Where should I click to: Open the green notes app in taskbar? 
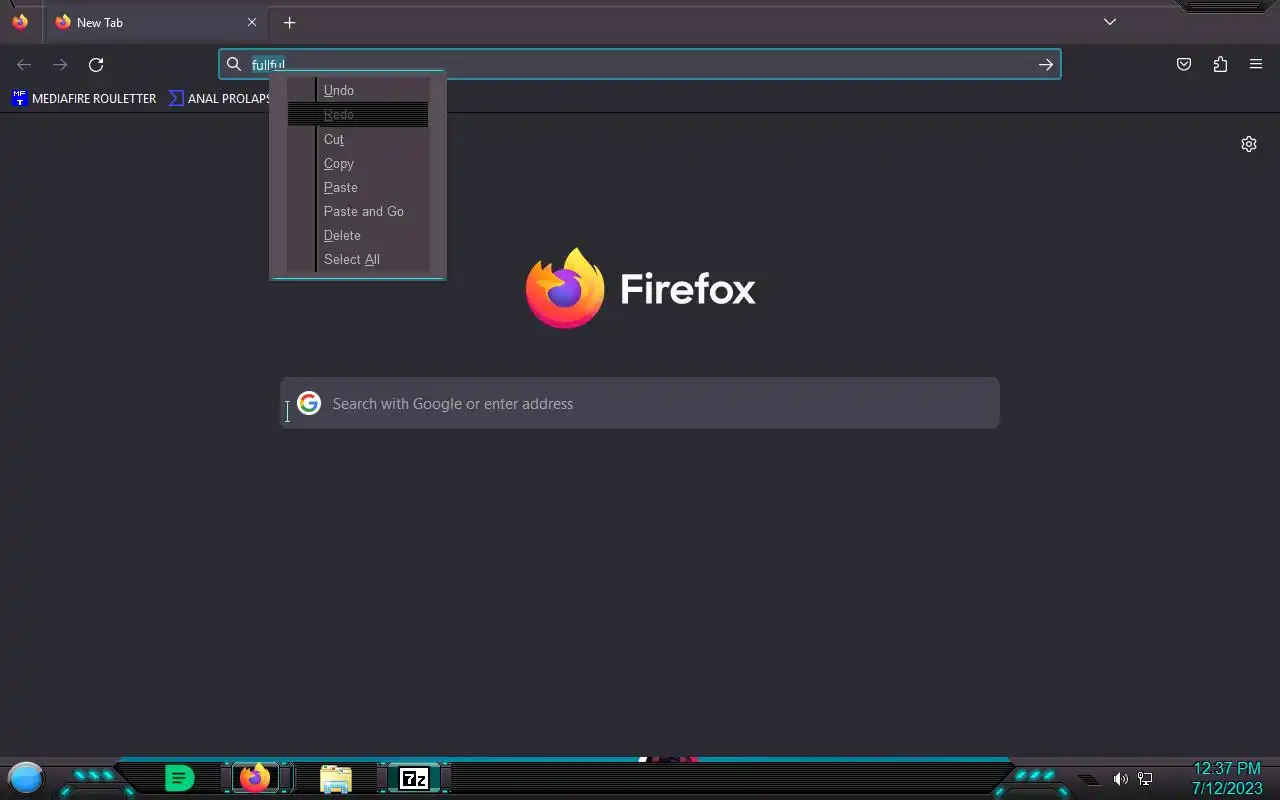pos(179,777)
